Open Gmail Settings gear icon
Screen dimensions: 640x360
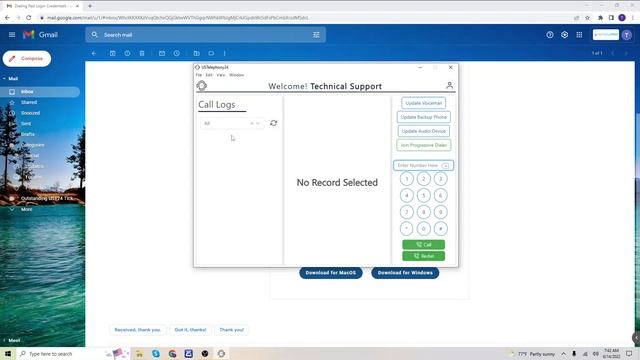564,35
